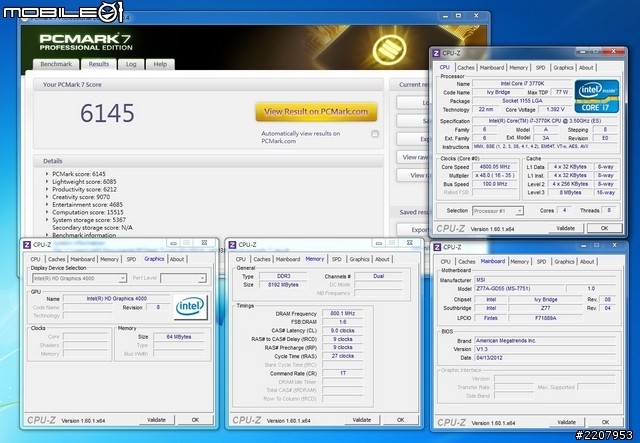
Task: Click the CPU-Z app icon in Memory window title
Action: 232,245
